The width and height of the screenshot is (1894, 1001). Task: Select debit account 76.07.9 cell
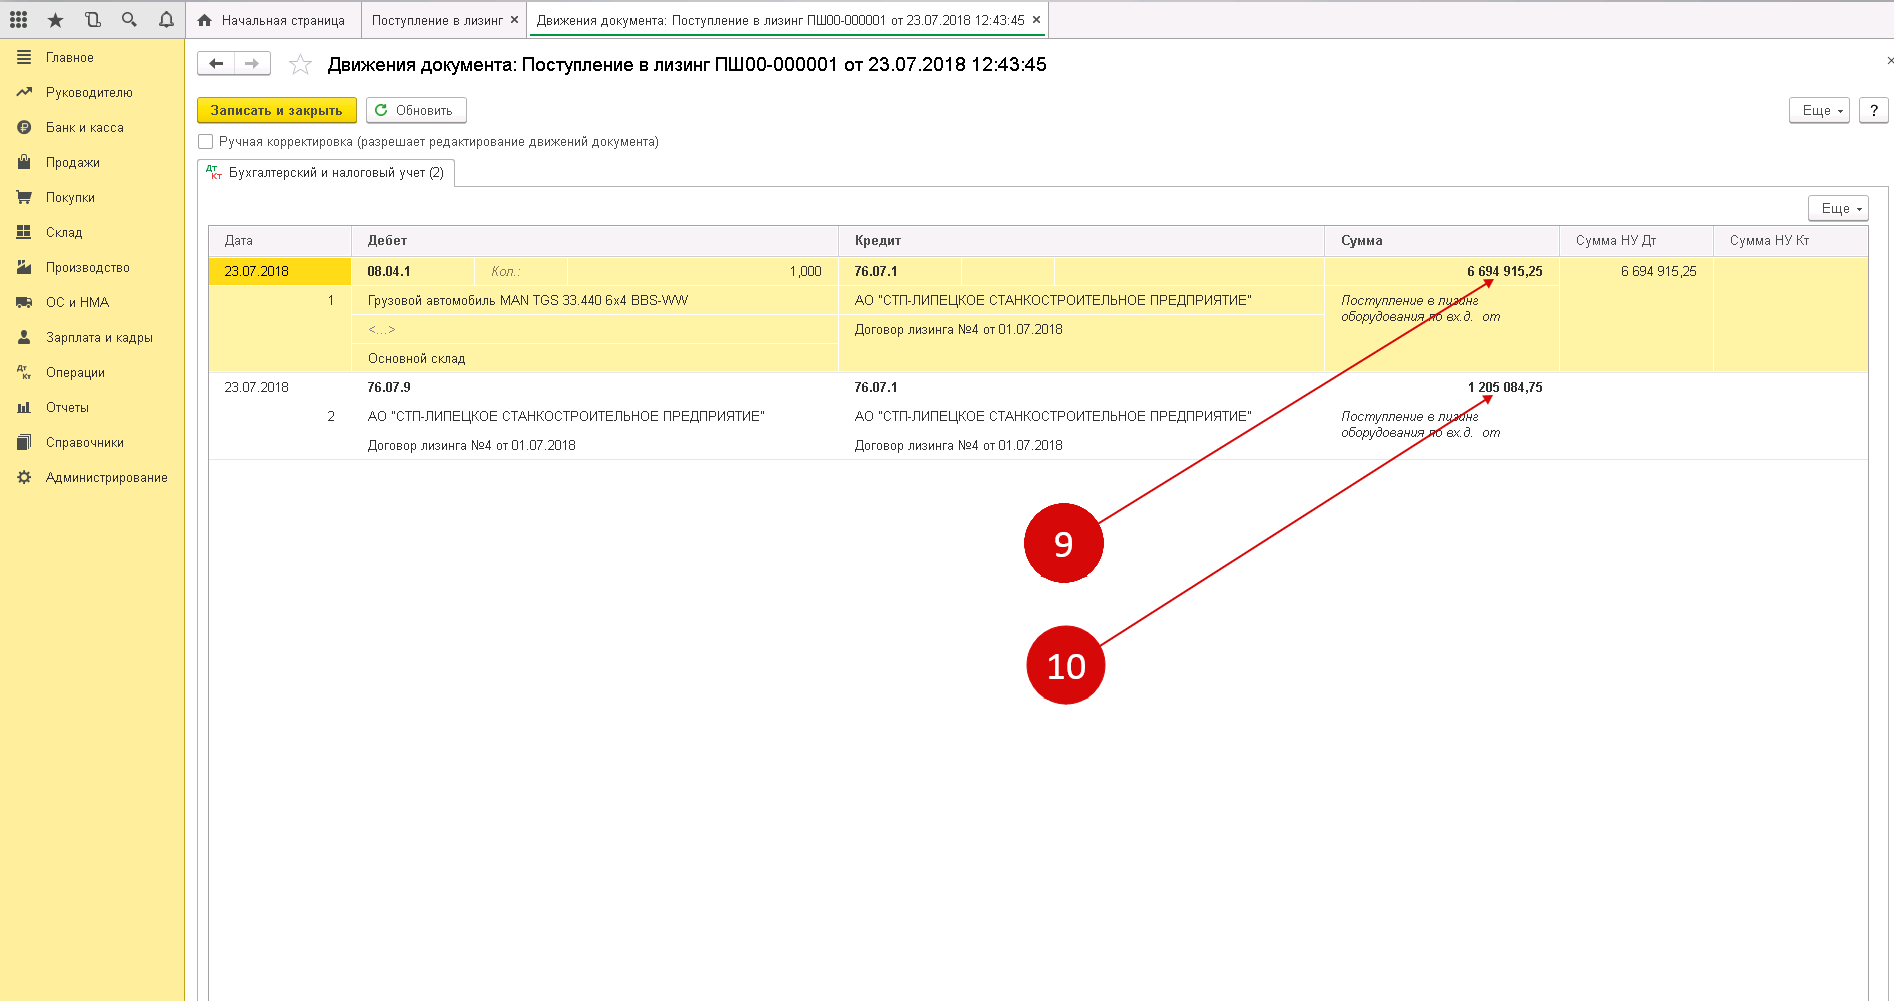(x=595, y=387)
